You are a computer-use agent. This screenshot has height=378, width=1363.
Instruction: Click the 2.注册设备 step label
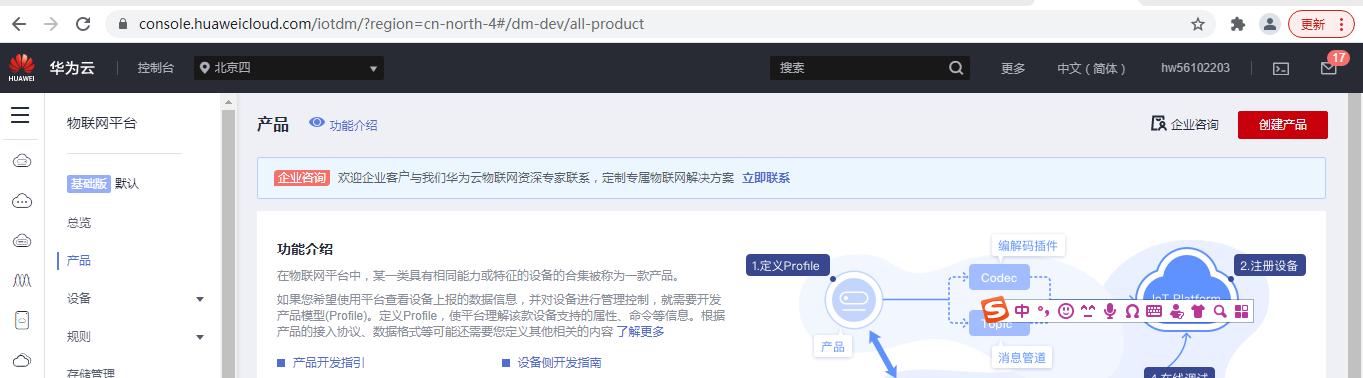click(x=1269, y=265)
